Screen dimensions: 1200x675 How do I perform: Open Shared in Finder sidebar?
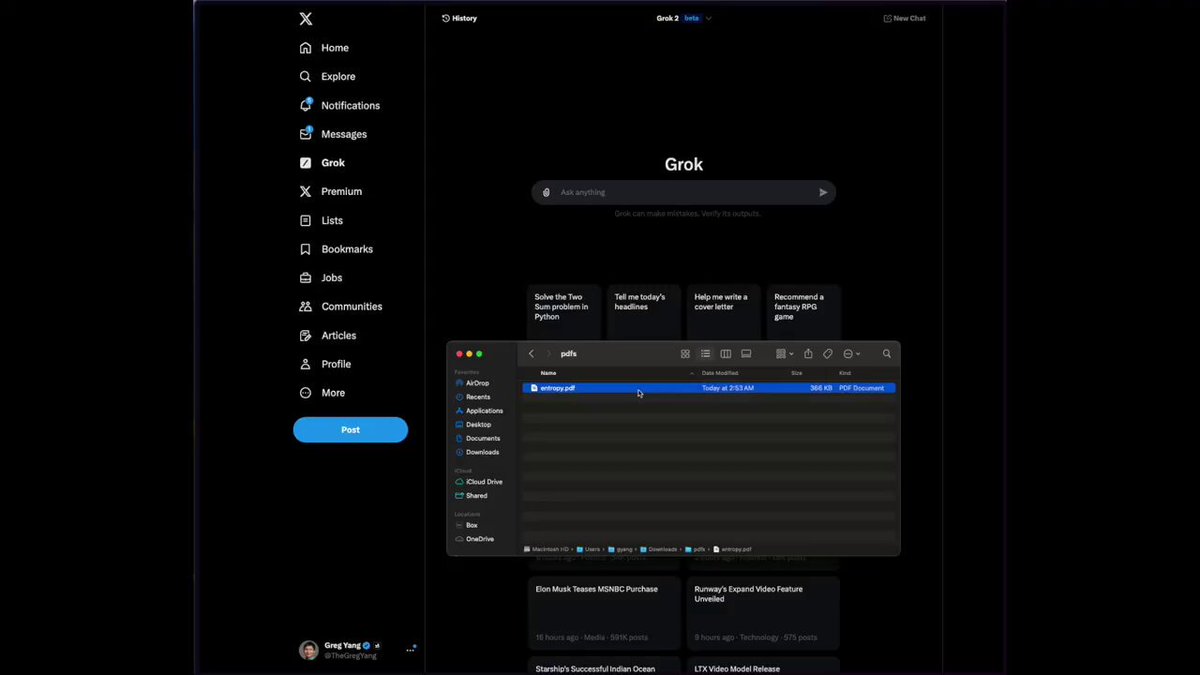pyautogui.click(x=471, y=496)
